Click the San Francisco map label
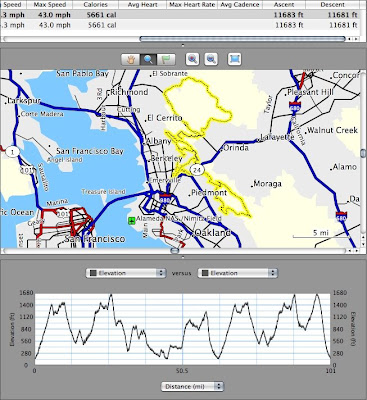The height and width of the screenshot is (400, 367). [x=95, y=239]
